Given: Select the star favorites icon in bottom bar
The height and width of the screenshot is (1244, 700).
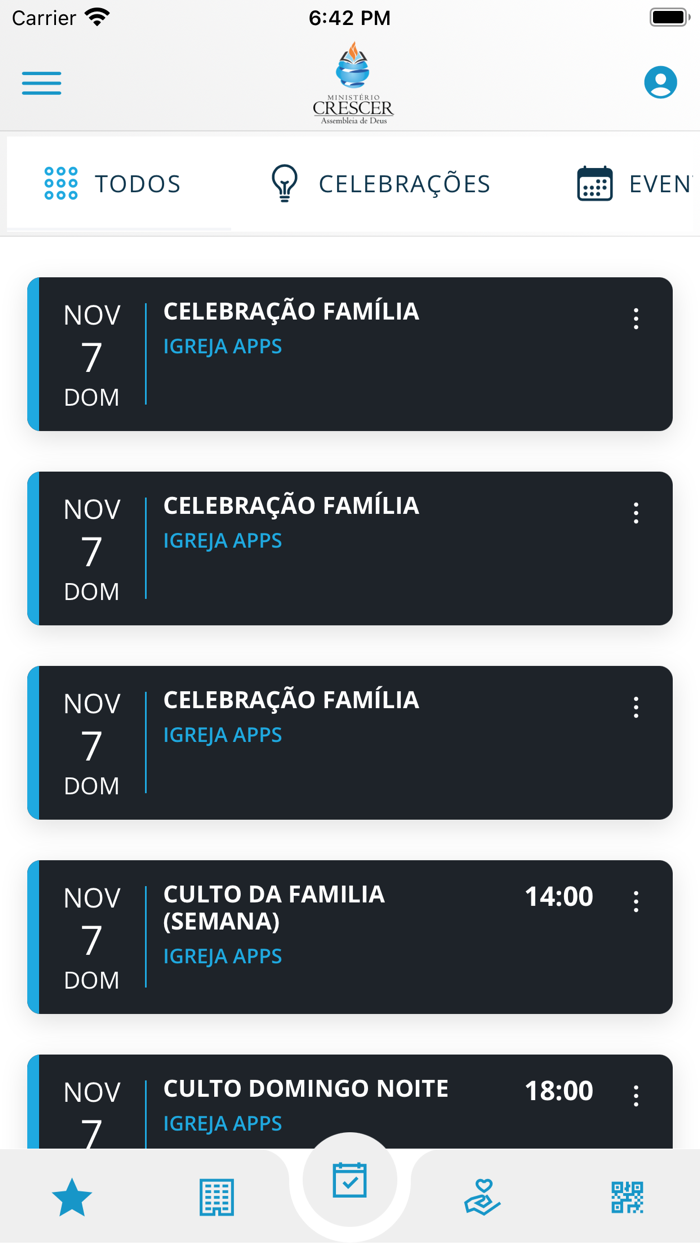Looking at the screenshot, I should (71, 1196).
